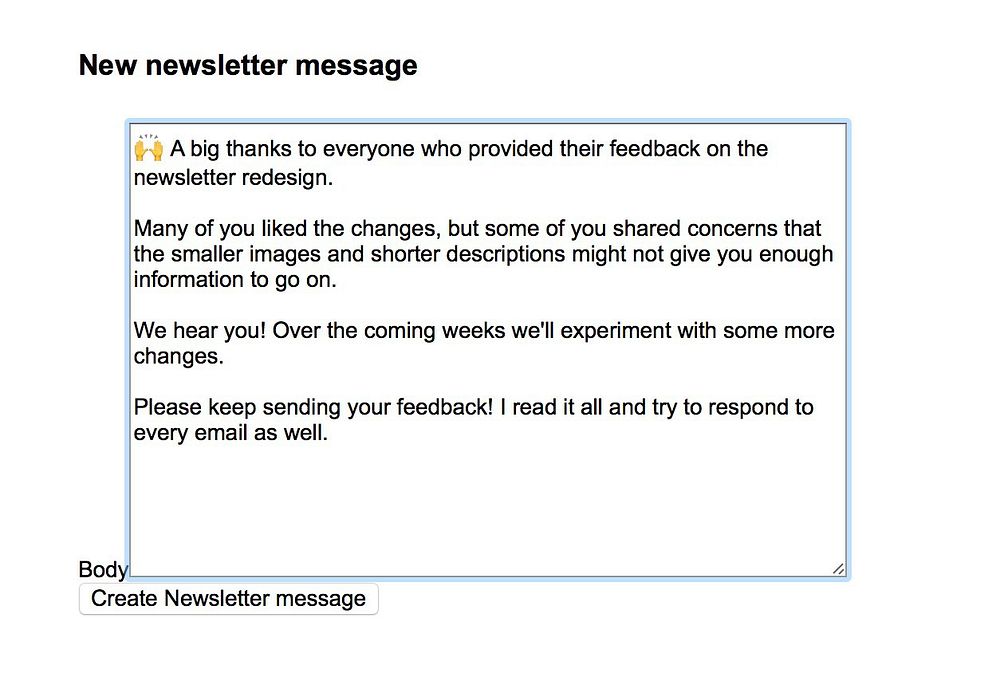Click the raised hands emoji
This screenshot has height=692, width=1000.
point(149,148)
